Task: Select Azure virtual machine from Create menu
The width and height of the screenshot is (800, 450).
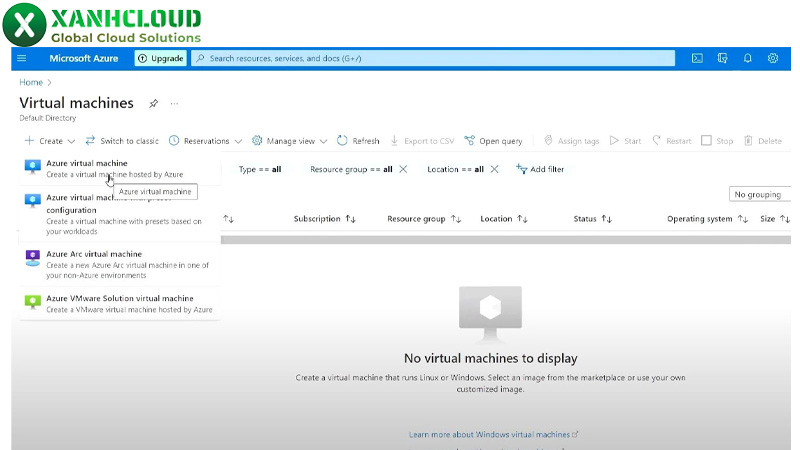Action: point(120,168)
